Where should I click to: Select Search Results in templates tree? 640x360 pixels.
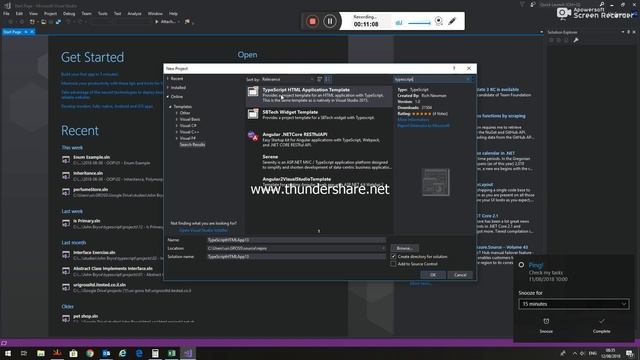(192, 144)
